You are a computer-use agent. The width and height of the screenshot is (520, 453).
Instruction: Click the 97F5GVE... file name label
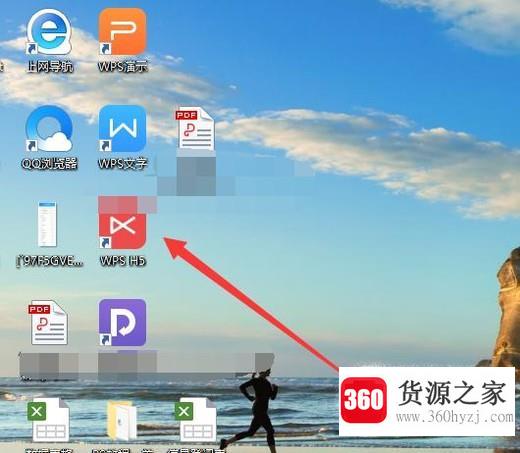coord(49,261)
